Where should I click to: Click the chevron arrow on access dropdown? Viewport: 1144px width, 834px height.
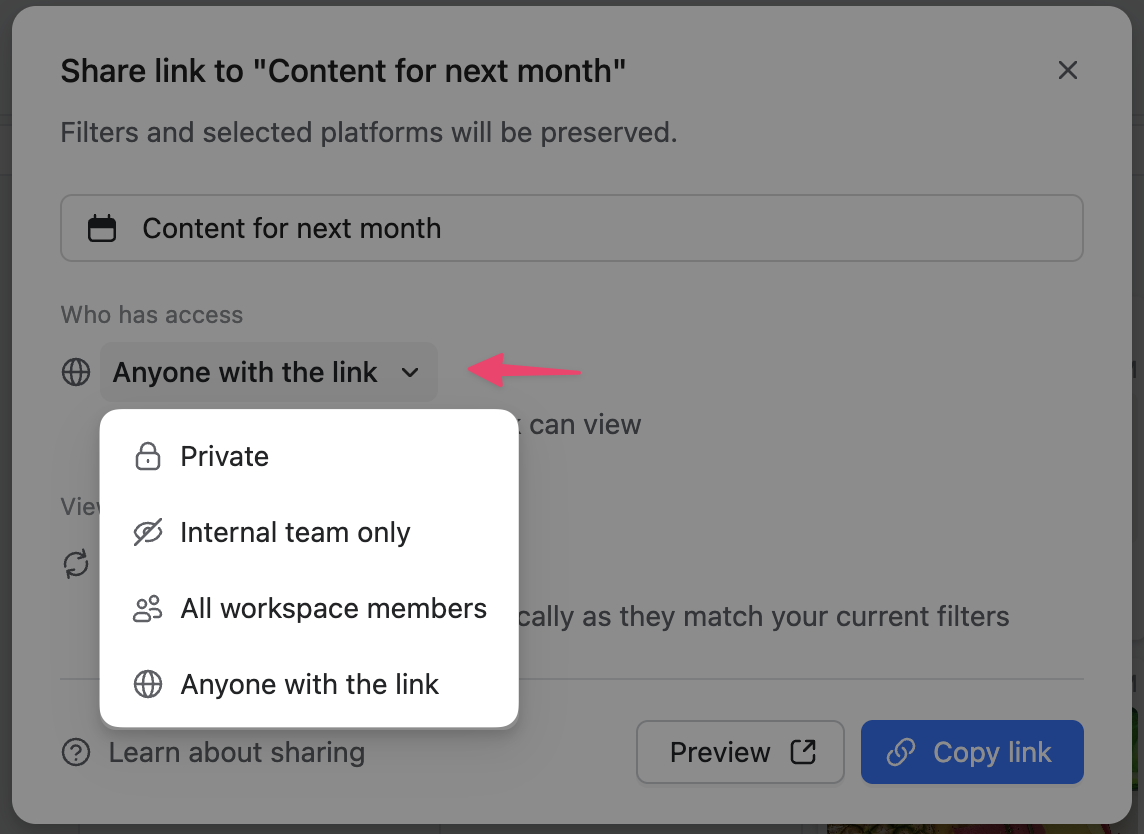[410, 373]
